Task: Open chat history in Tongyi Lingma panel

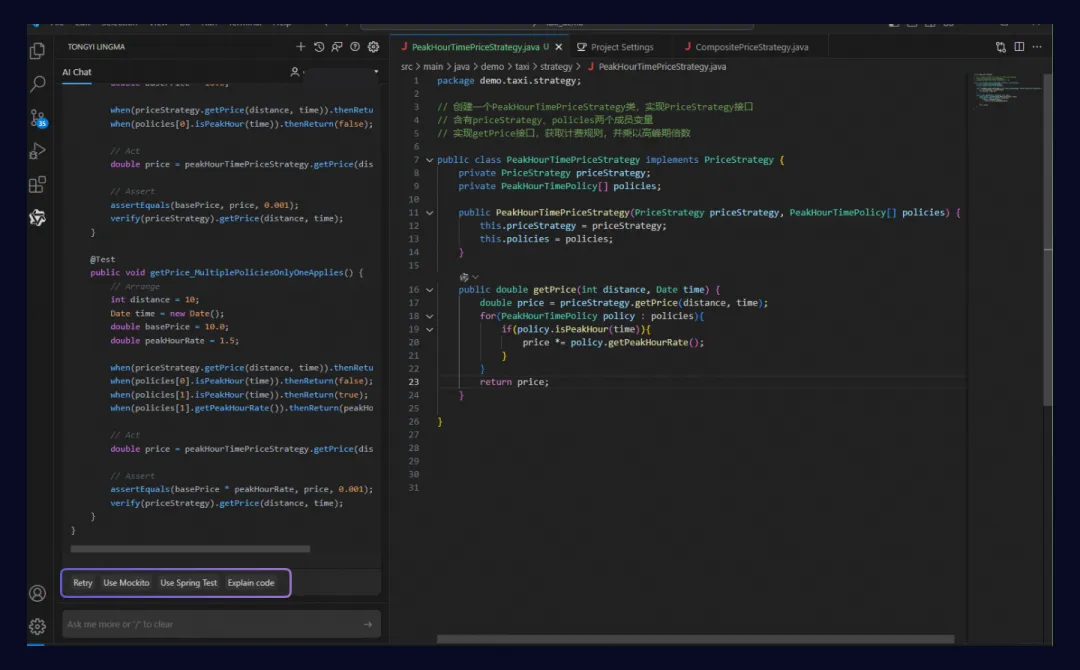Action: (x=319, y=47)
